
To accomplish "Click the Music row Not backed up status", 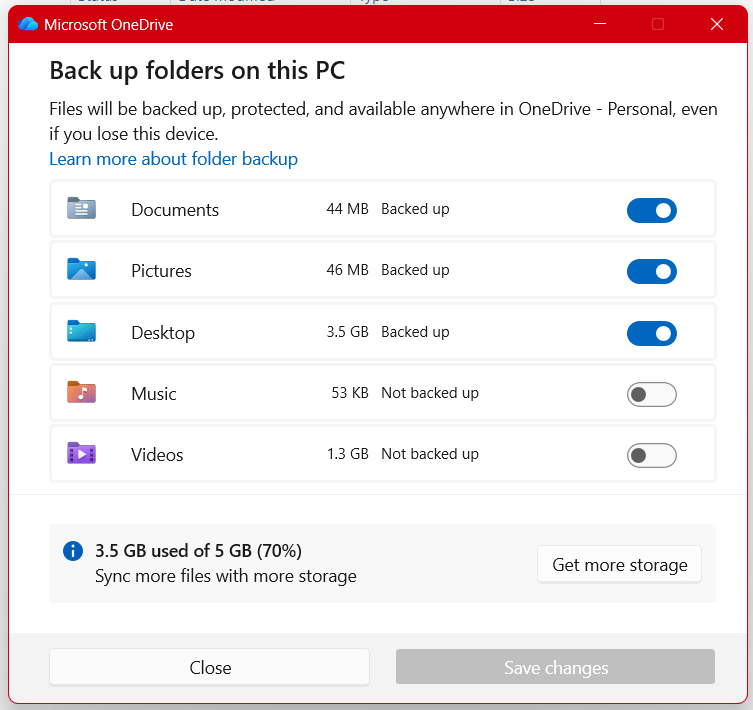I will pos(430,393).
